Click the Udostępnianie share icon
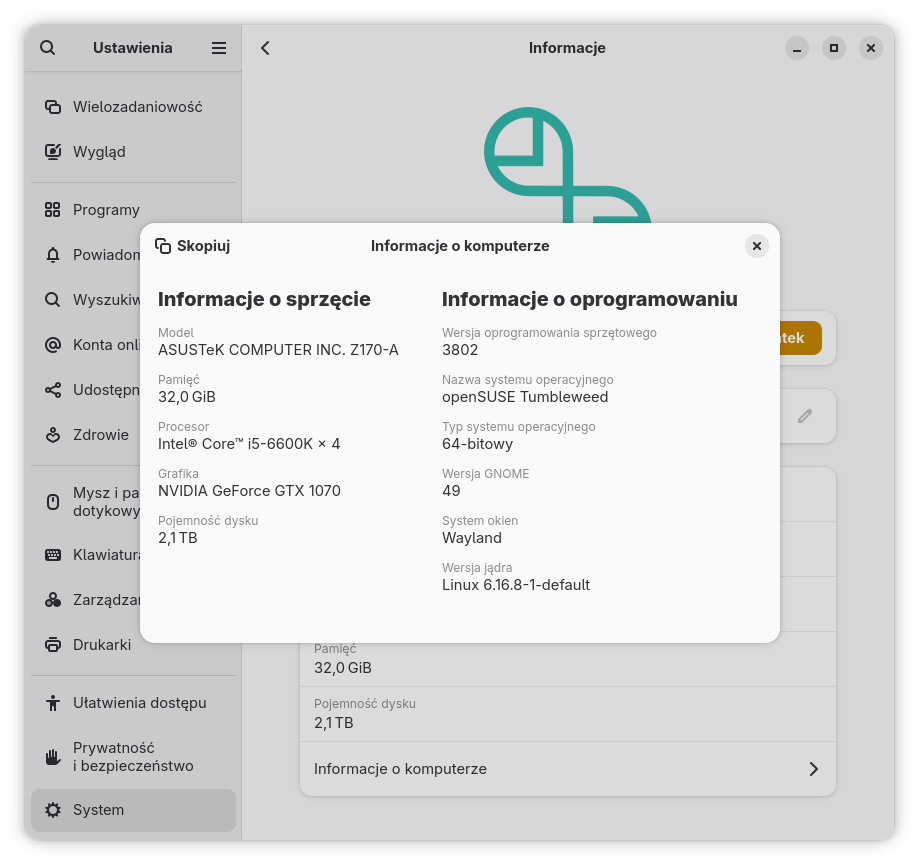 53,390
